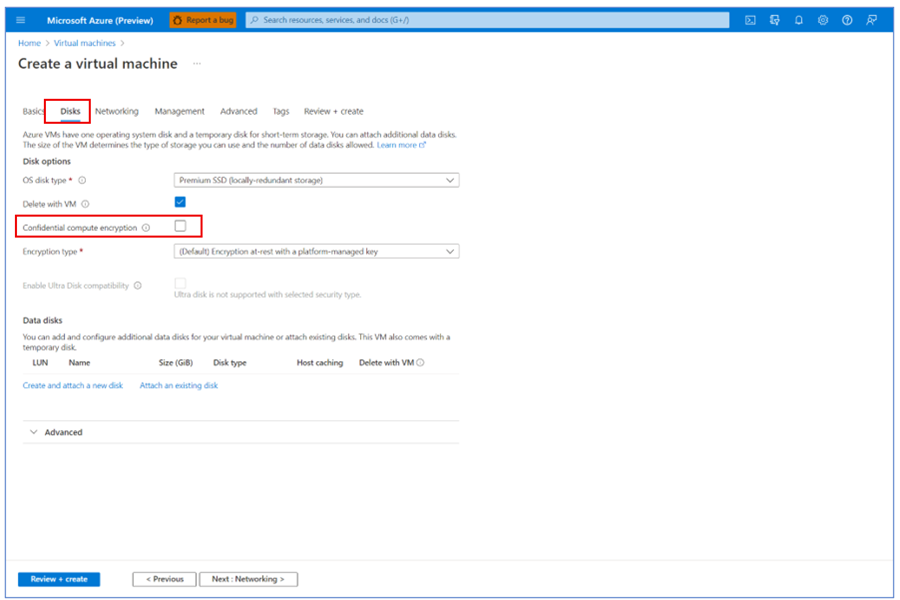
Task: Open the Management tab
Action: 179,111
